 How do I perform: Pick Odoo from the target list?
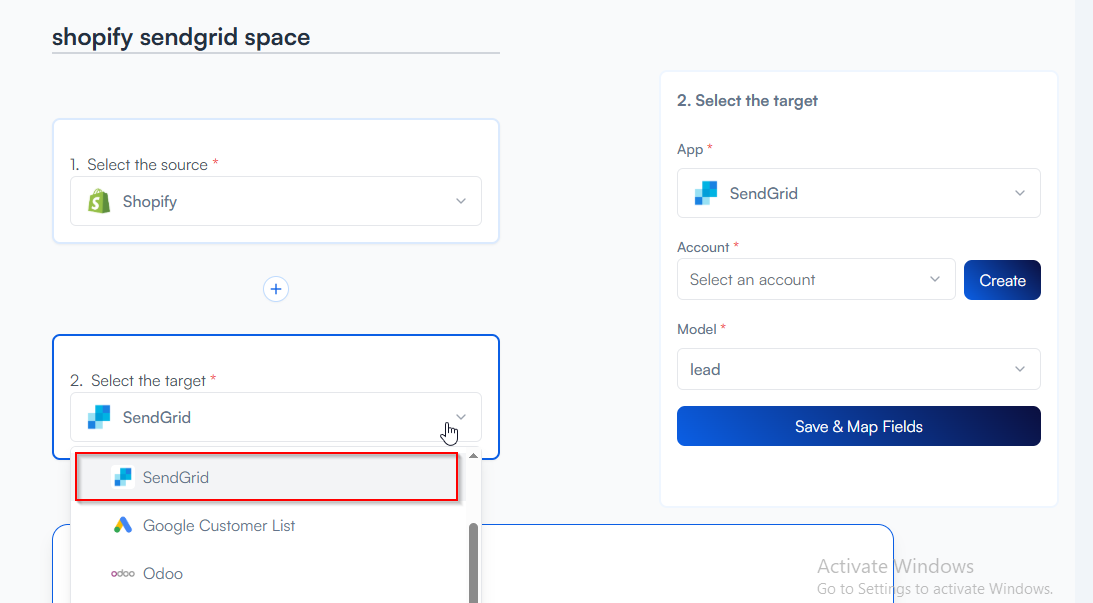click(x=163, y=573)
